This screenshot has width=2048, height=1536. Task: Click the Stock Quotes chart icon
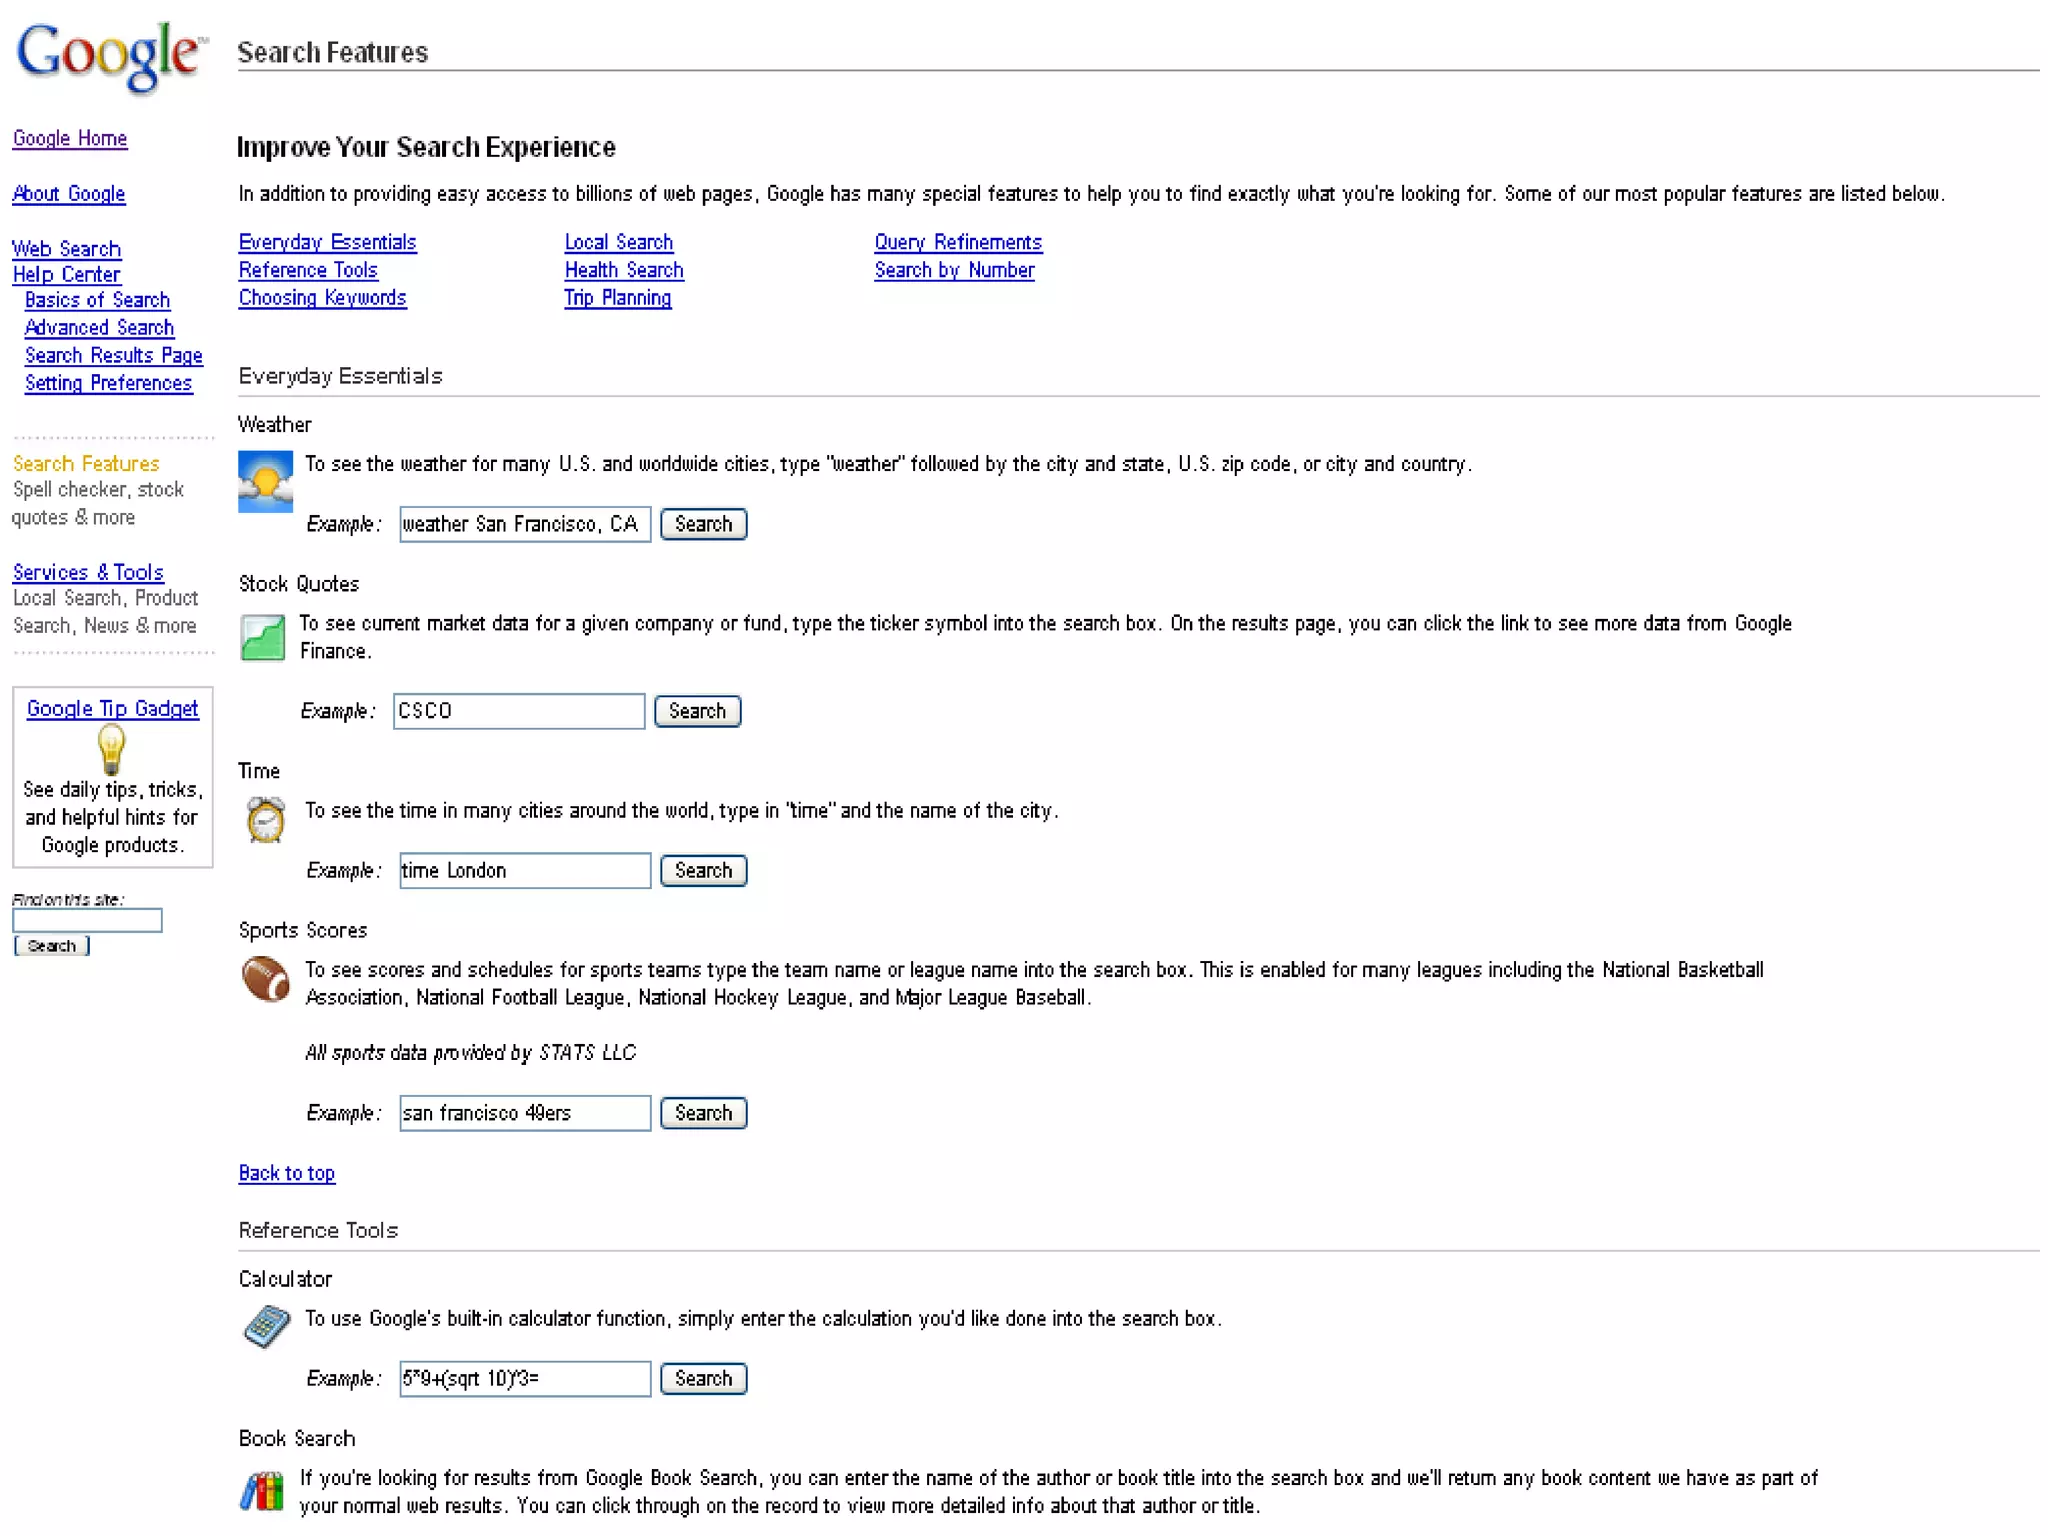(263, 638)
